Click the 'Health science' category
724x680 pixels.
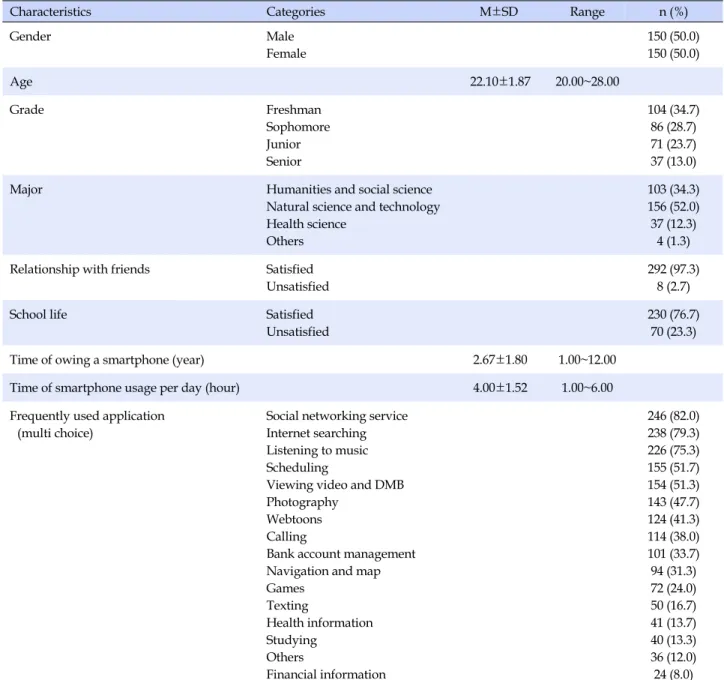coord(306,224)
